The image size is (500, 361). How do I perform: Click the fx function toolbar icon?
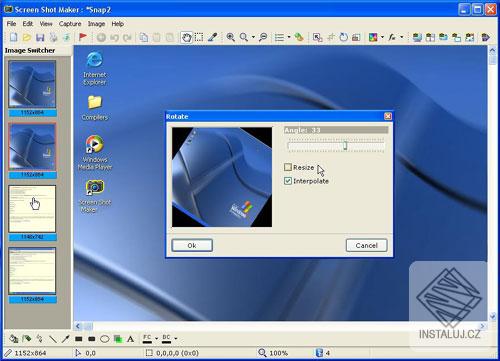click(x=392, y=37)
